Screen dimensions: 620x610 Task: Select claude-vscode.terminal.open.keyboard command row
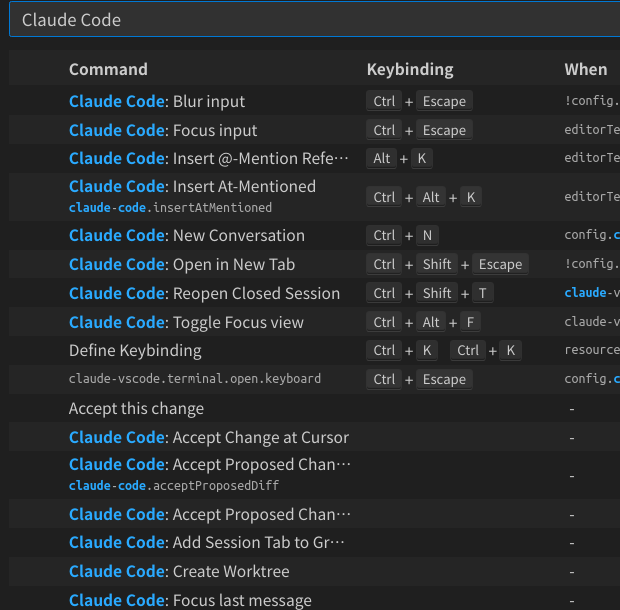[x=314, y=379]
